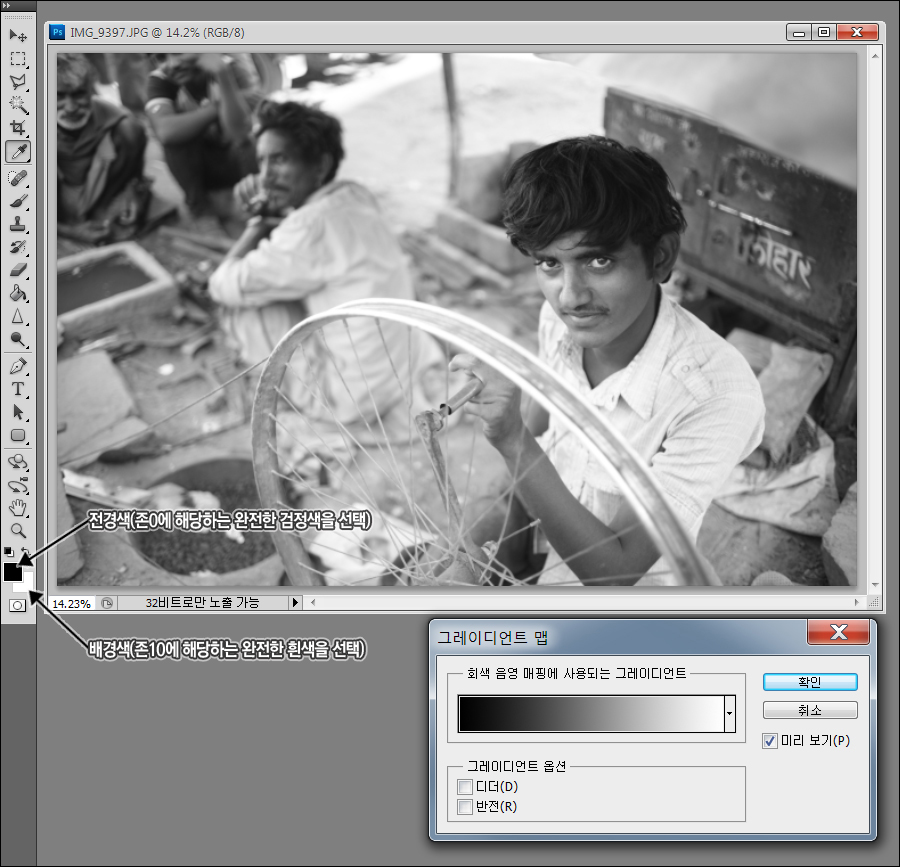Viewport: 900px width, 867px height.
Task: Enable the 디더(D) checkbox
Action: pyautogui.click(x=465, y=787)
